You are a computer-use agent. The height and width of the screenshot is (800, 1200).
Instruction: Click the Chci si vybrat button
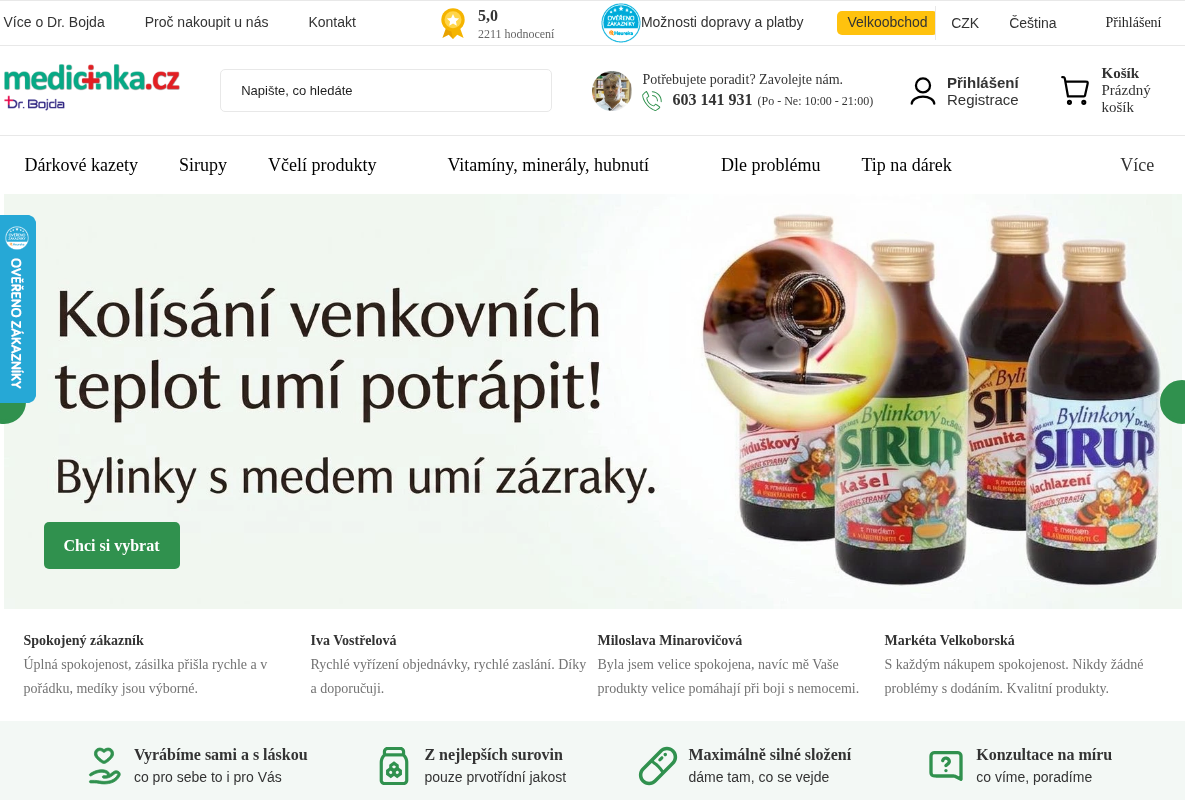point(112,546)
